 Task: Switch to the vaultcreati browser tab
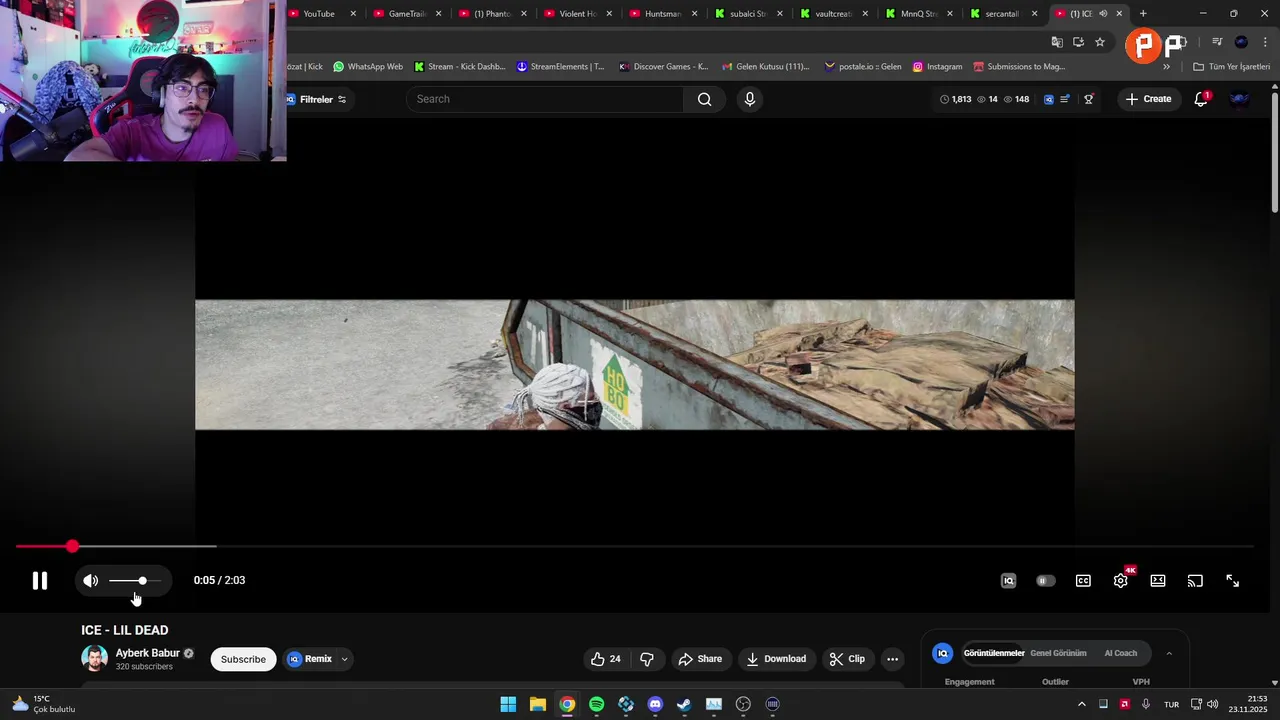833,14
